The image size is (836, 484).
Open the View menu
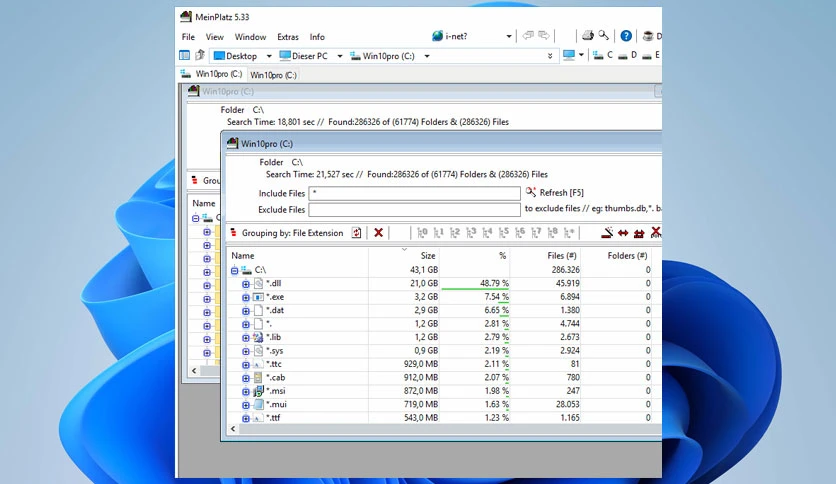(214, 37)
